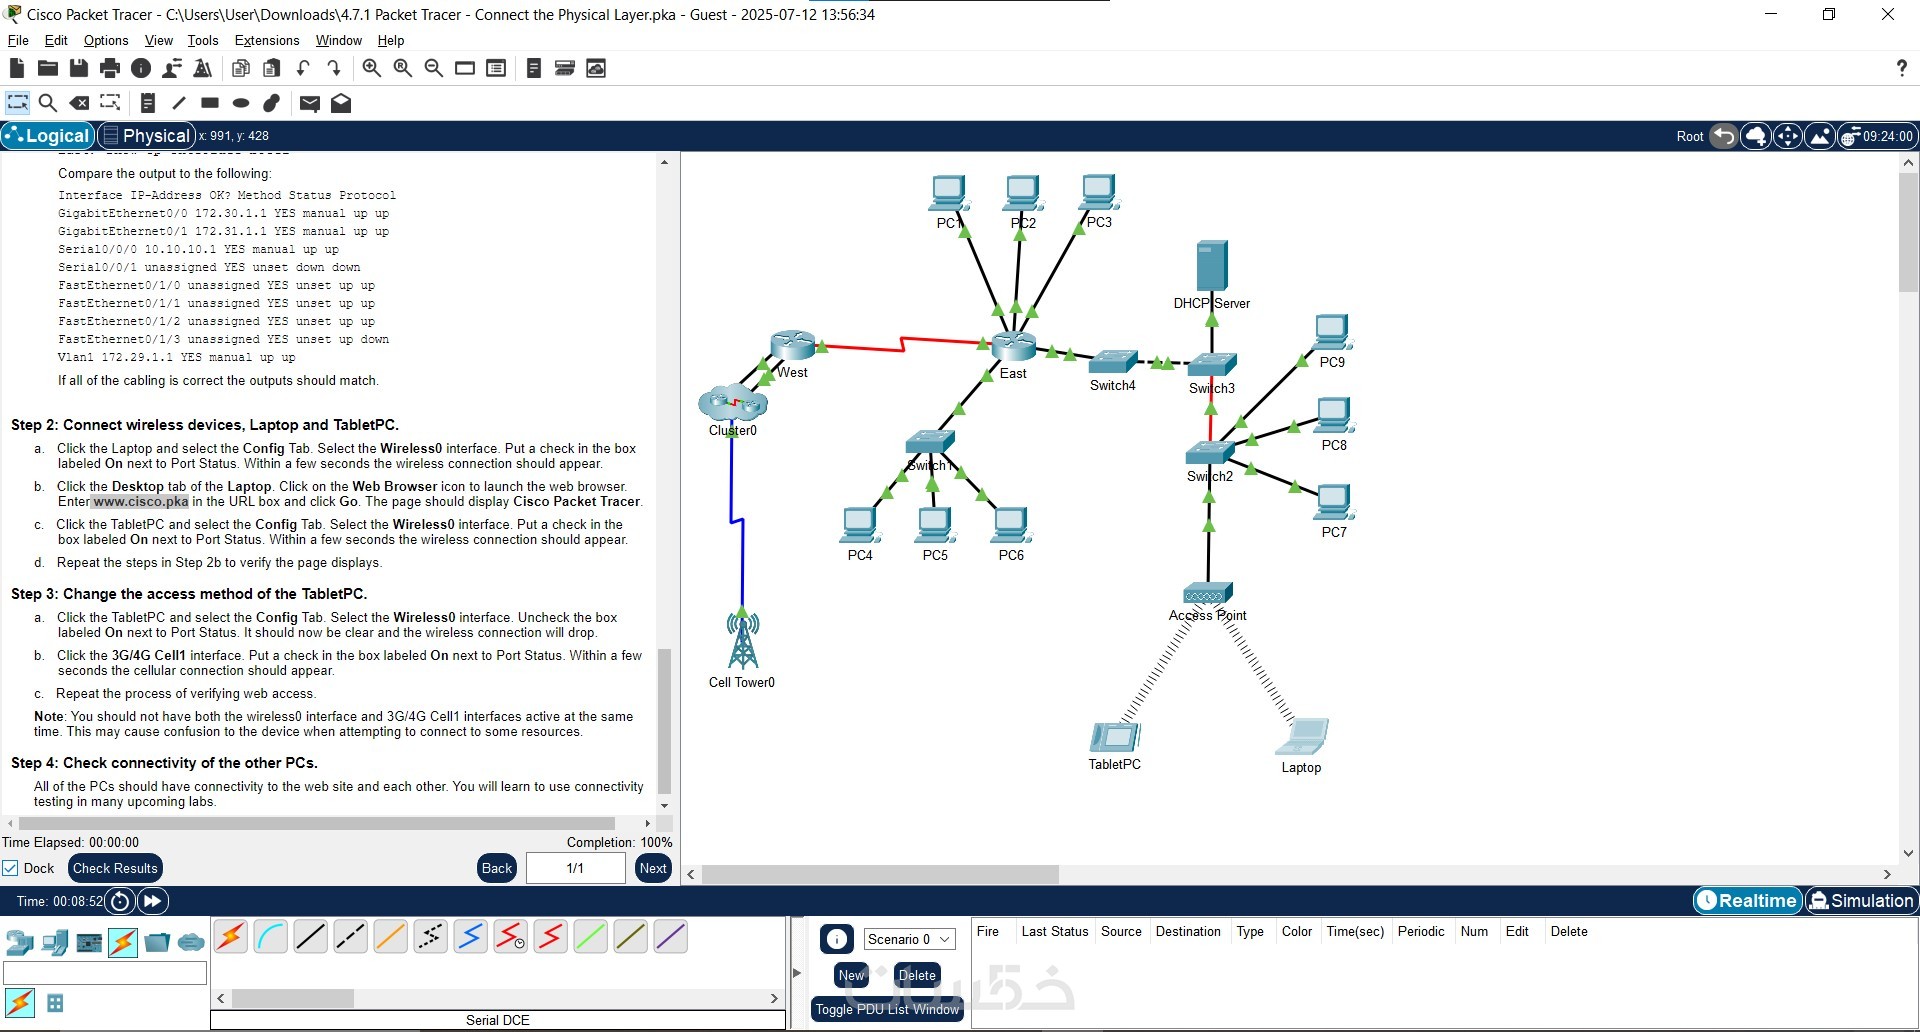The width and height of the screenshot is (1920, 1032).
Task: Open the Scenario 0 dropdown
Action: (x=909, y=939)
